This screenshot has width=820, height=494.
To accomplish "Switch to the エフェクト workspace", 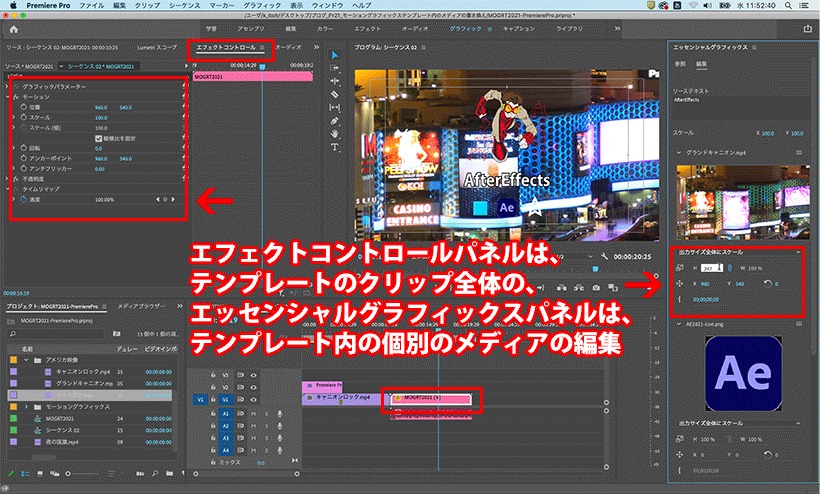I will [368, 29].
